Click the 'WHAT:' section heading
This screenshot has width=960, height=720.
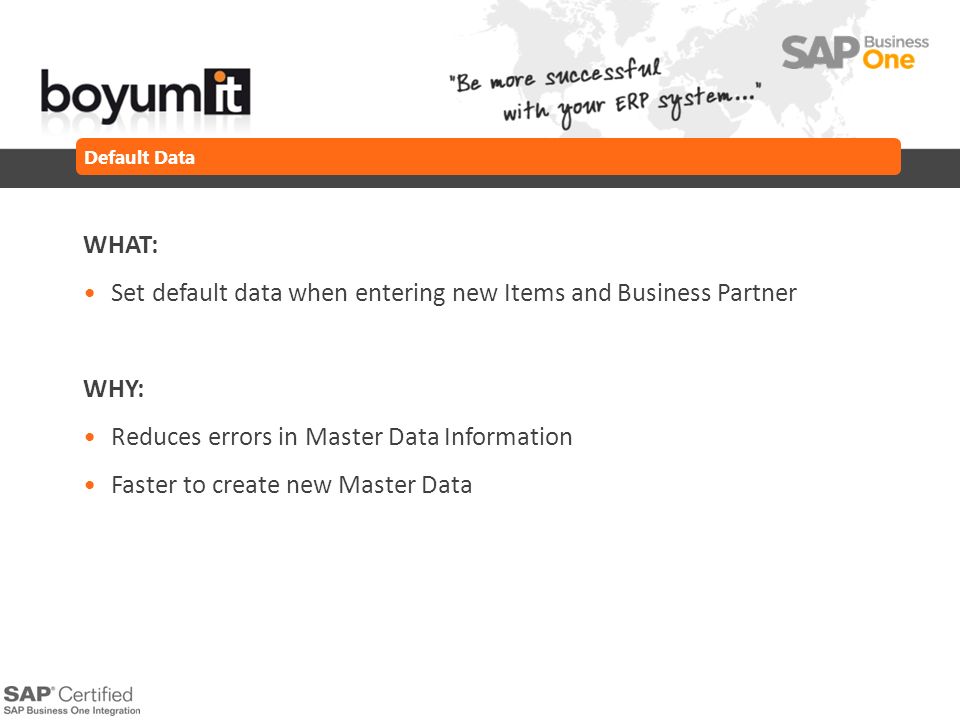121,245
